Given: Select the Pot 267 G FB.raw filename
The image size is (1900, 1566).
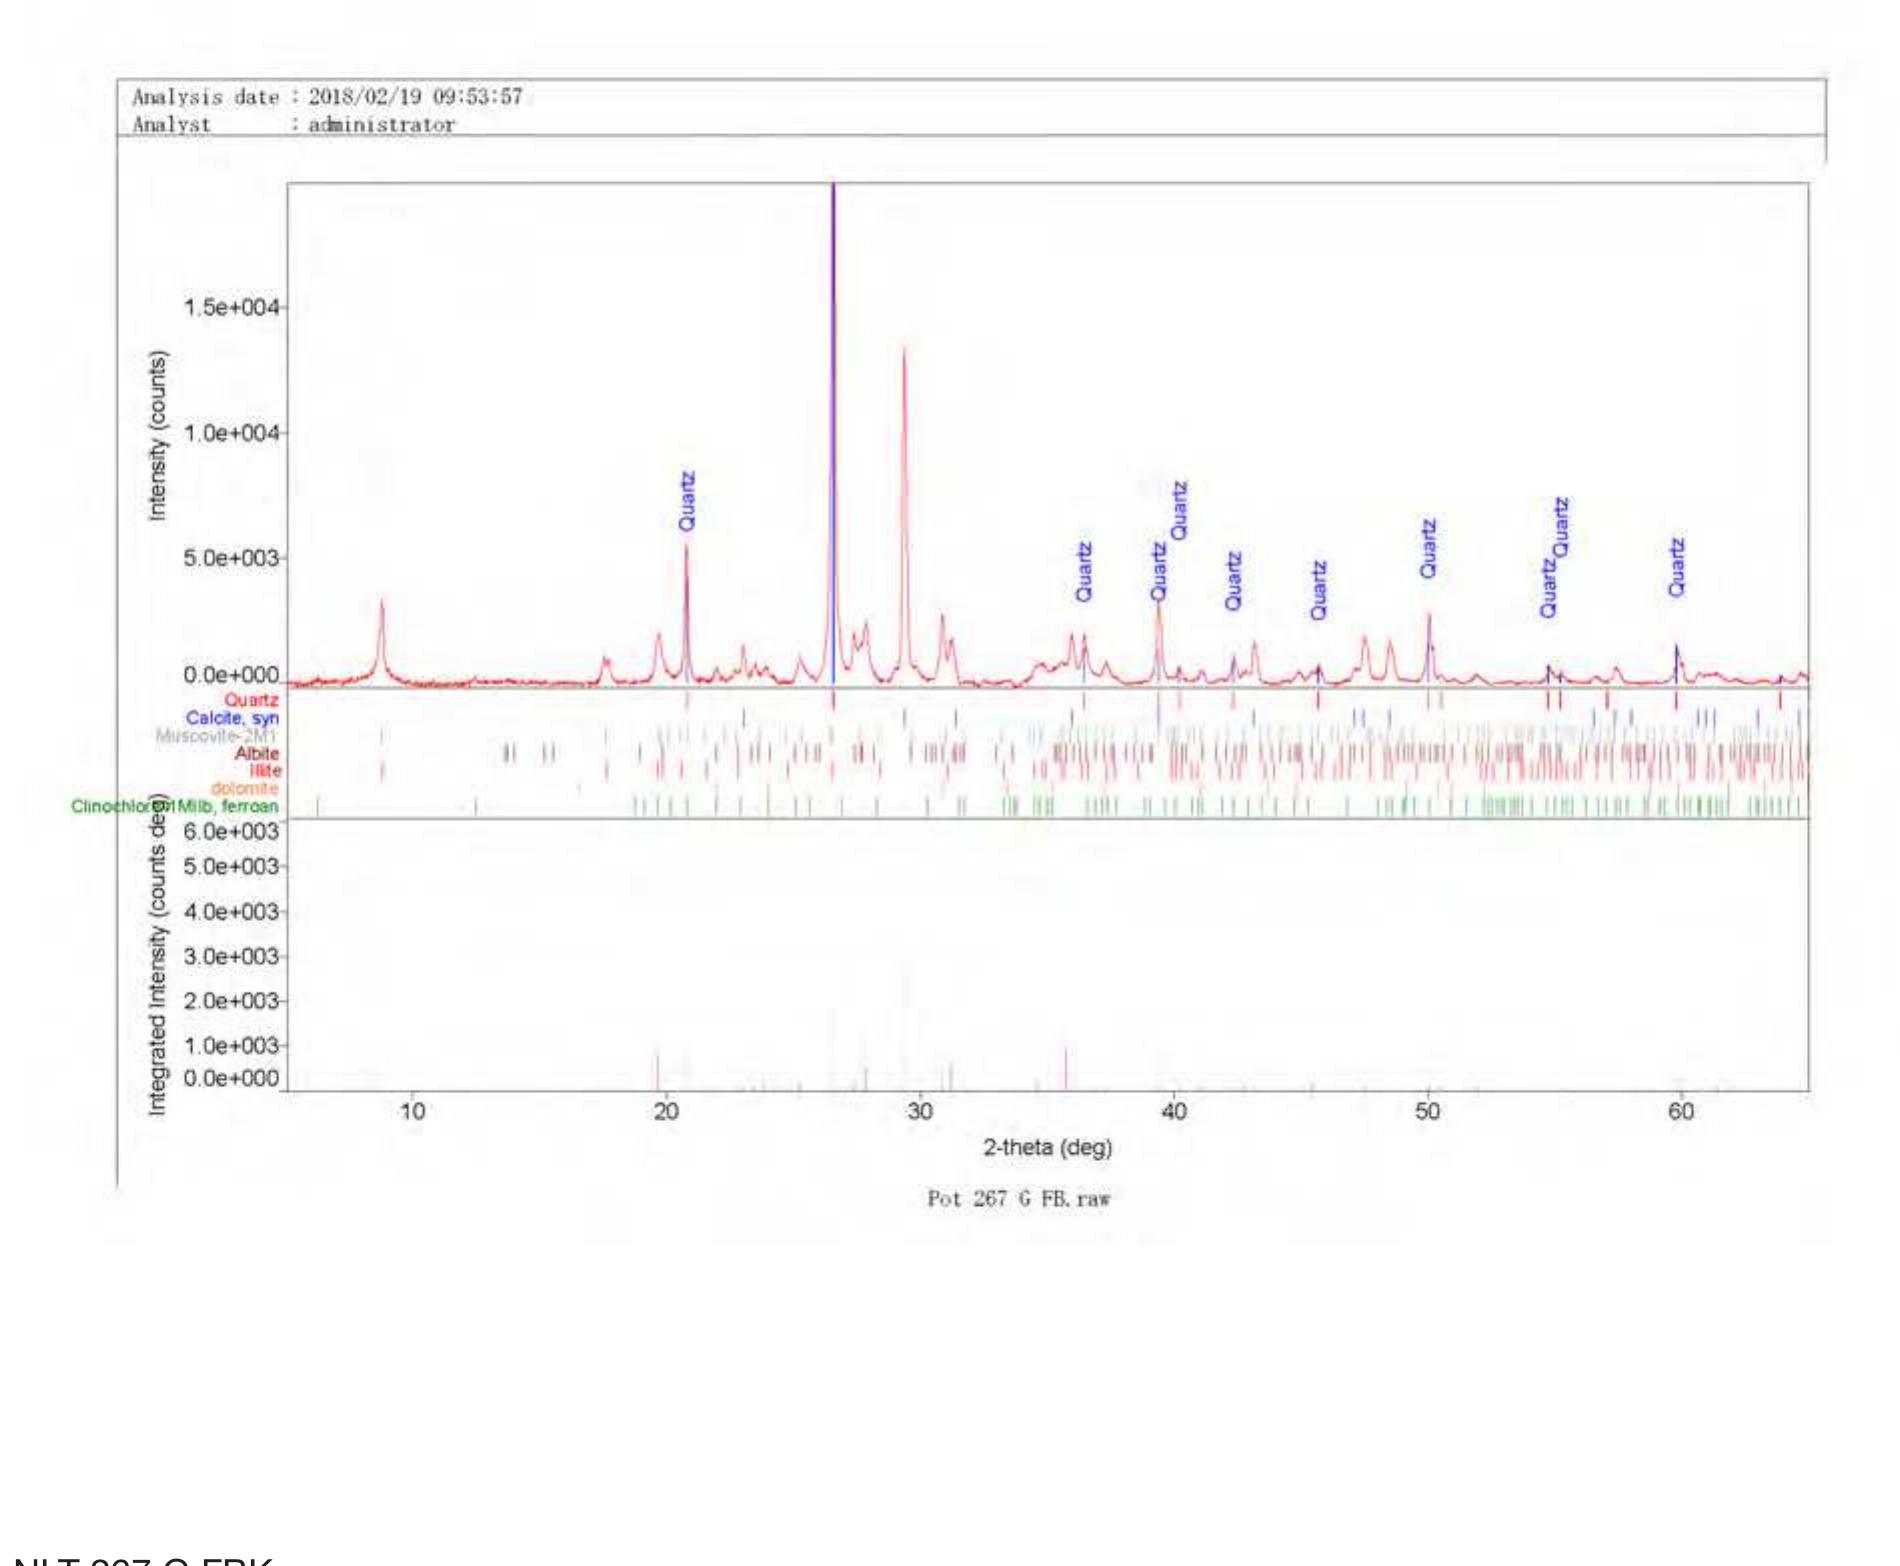Looking at the screenshot, I should tap(1018, 1199).
